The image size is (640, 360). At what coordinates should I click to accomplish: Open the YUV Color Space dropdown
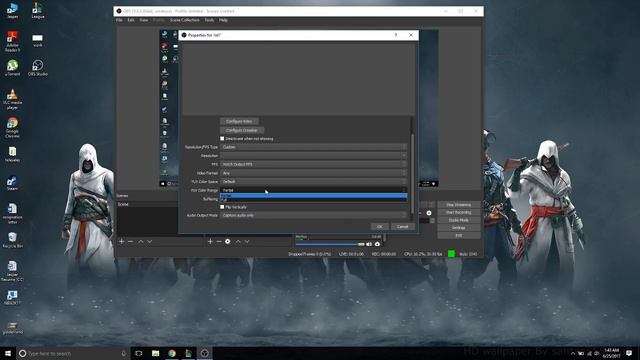point(313,182)
